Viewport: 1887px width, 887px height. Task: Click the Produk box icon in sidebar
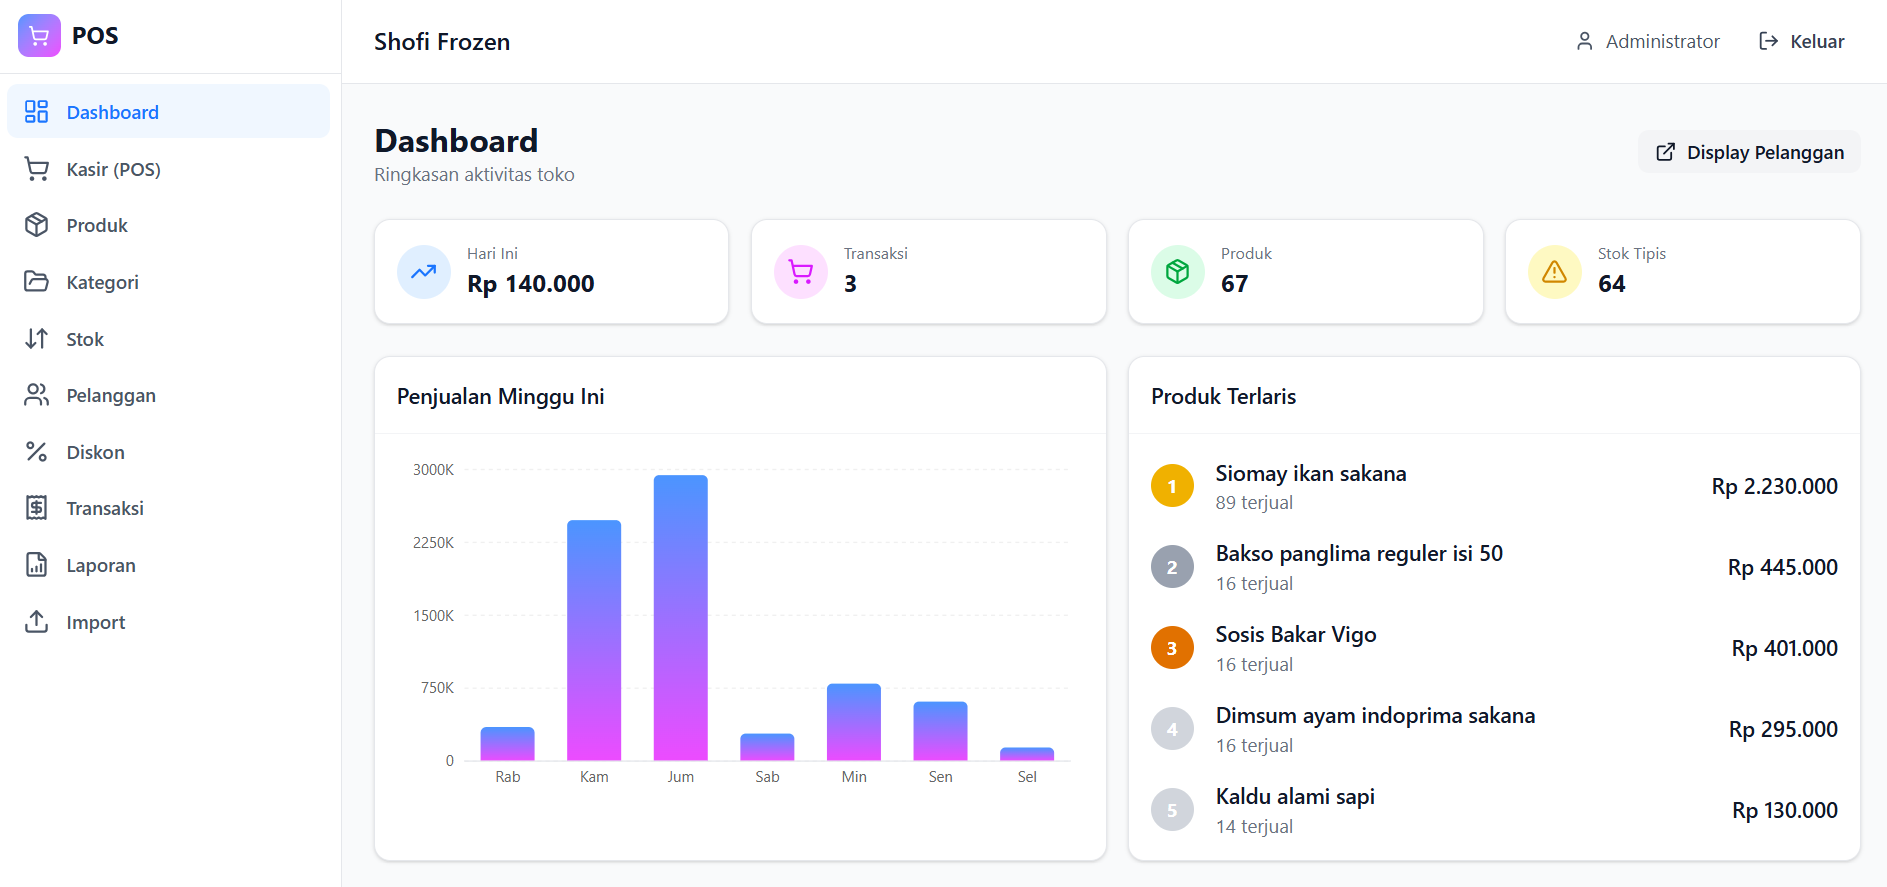click(x=36, y=225)
